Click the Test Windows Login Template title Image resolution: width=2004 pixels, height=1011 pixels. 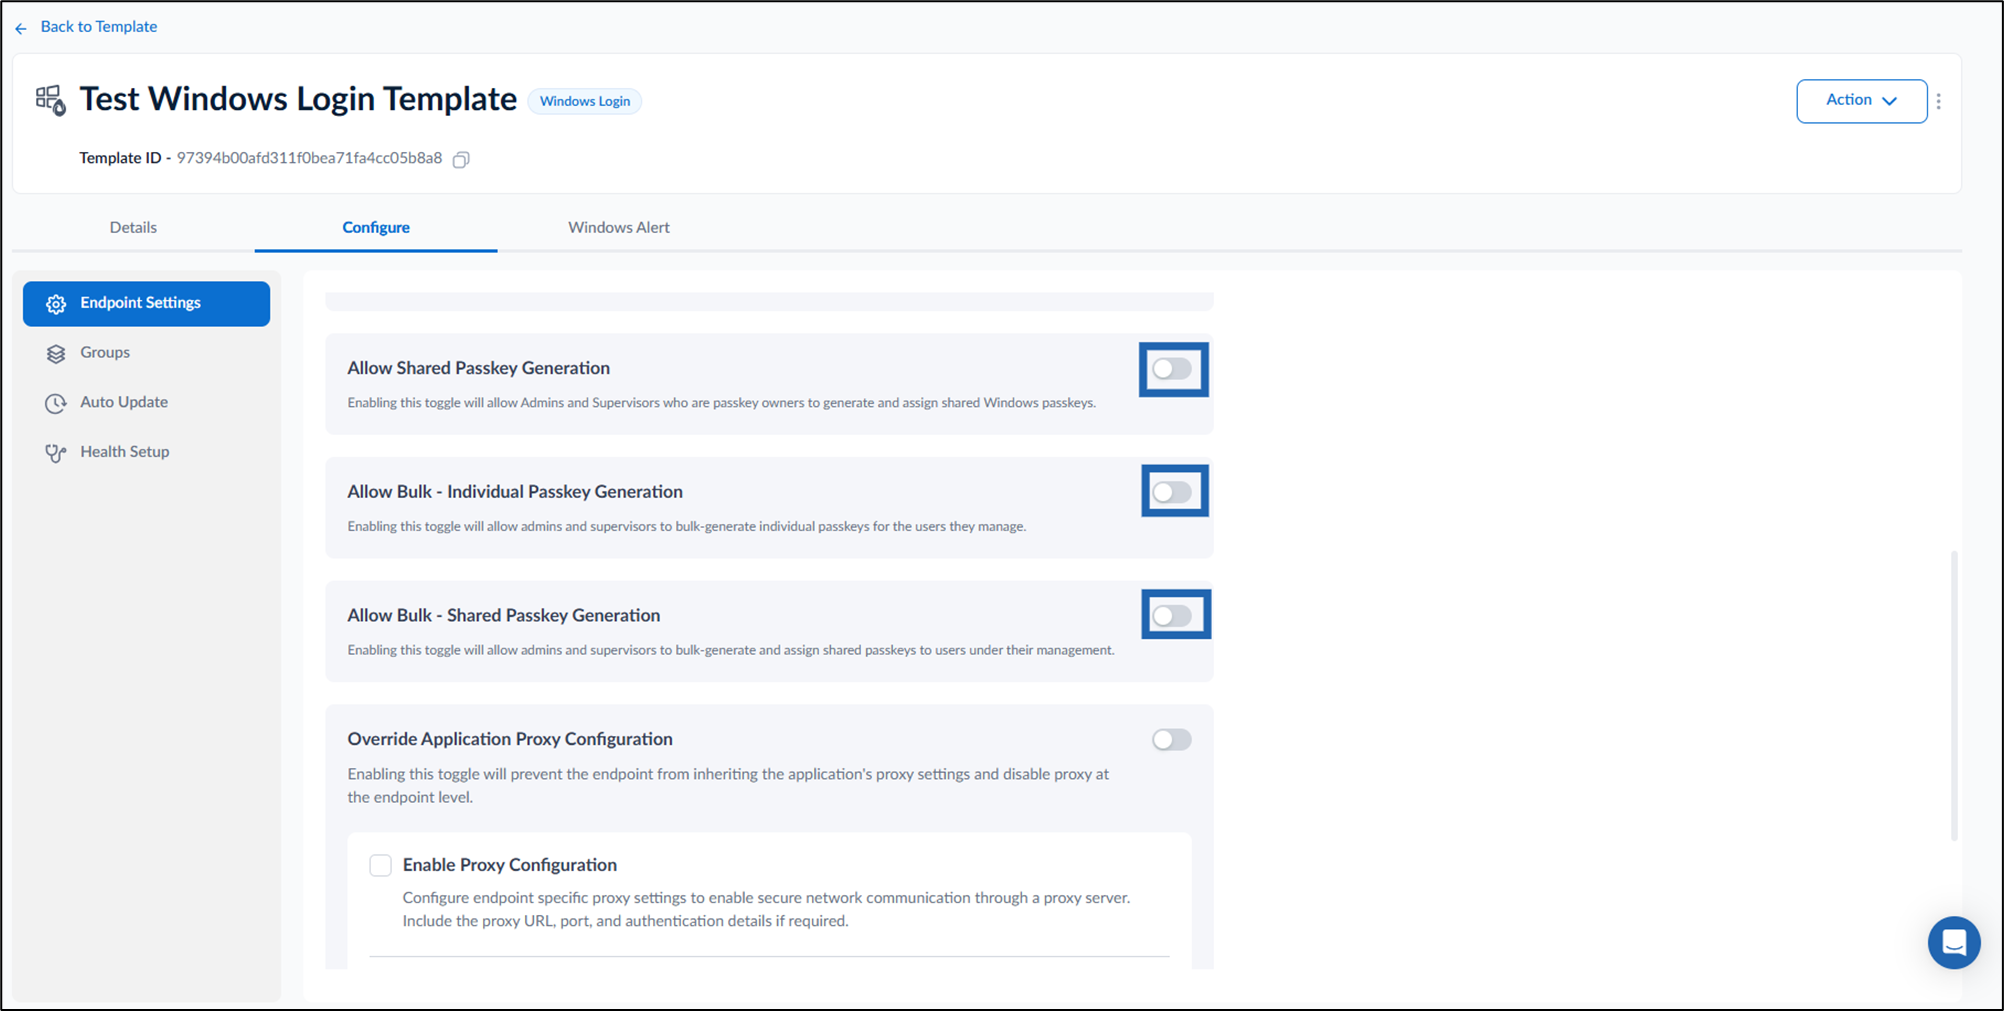[298, 99]
